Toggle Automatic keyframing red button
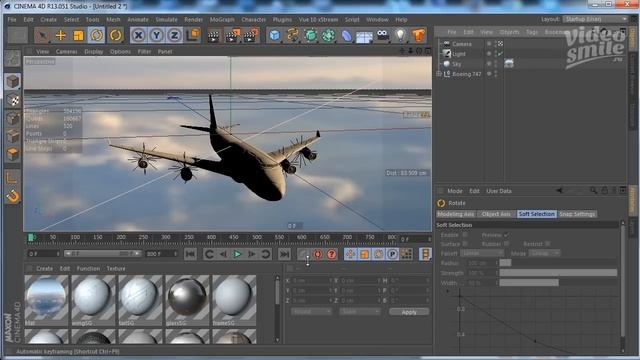This screenshot has width=640, height=360. click(x=317, y=254)
